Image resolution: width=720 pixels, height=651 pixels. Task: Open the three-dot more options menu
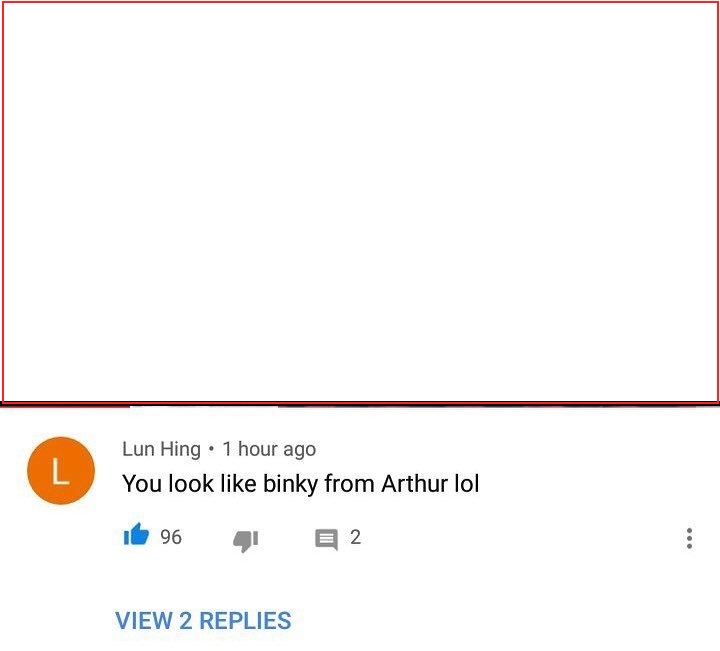(x=689, y=538)
